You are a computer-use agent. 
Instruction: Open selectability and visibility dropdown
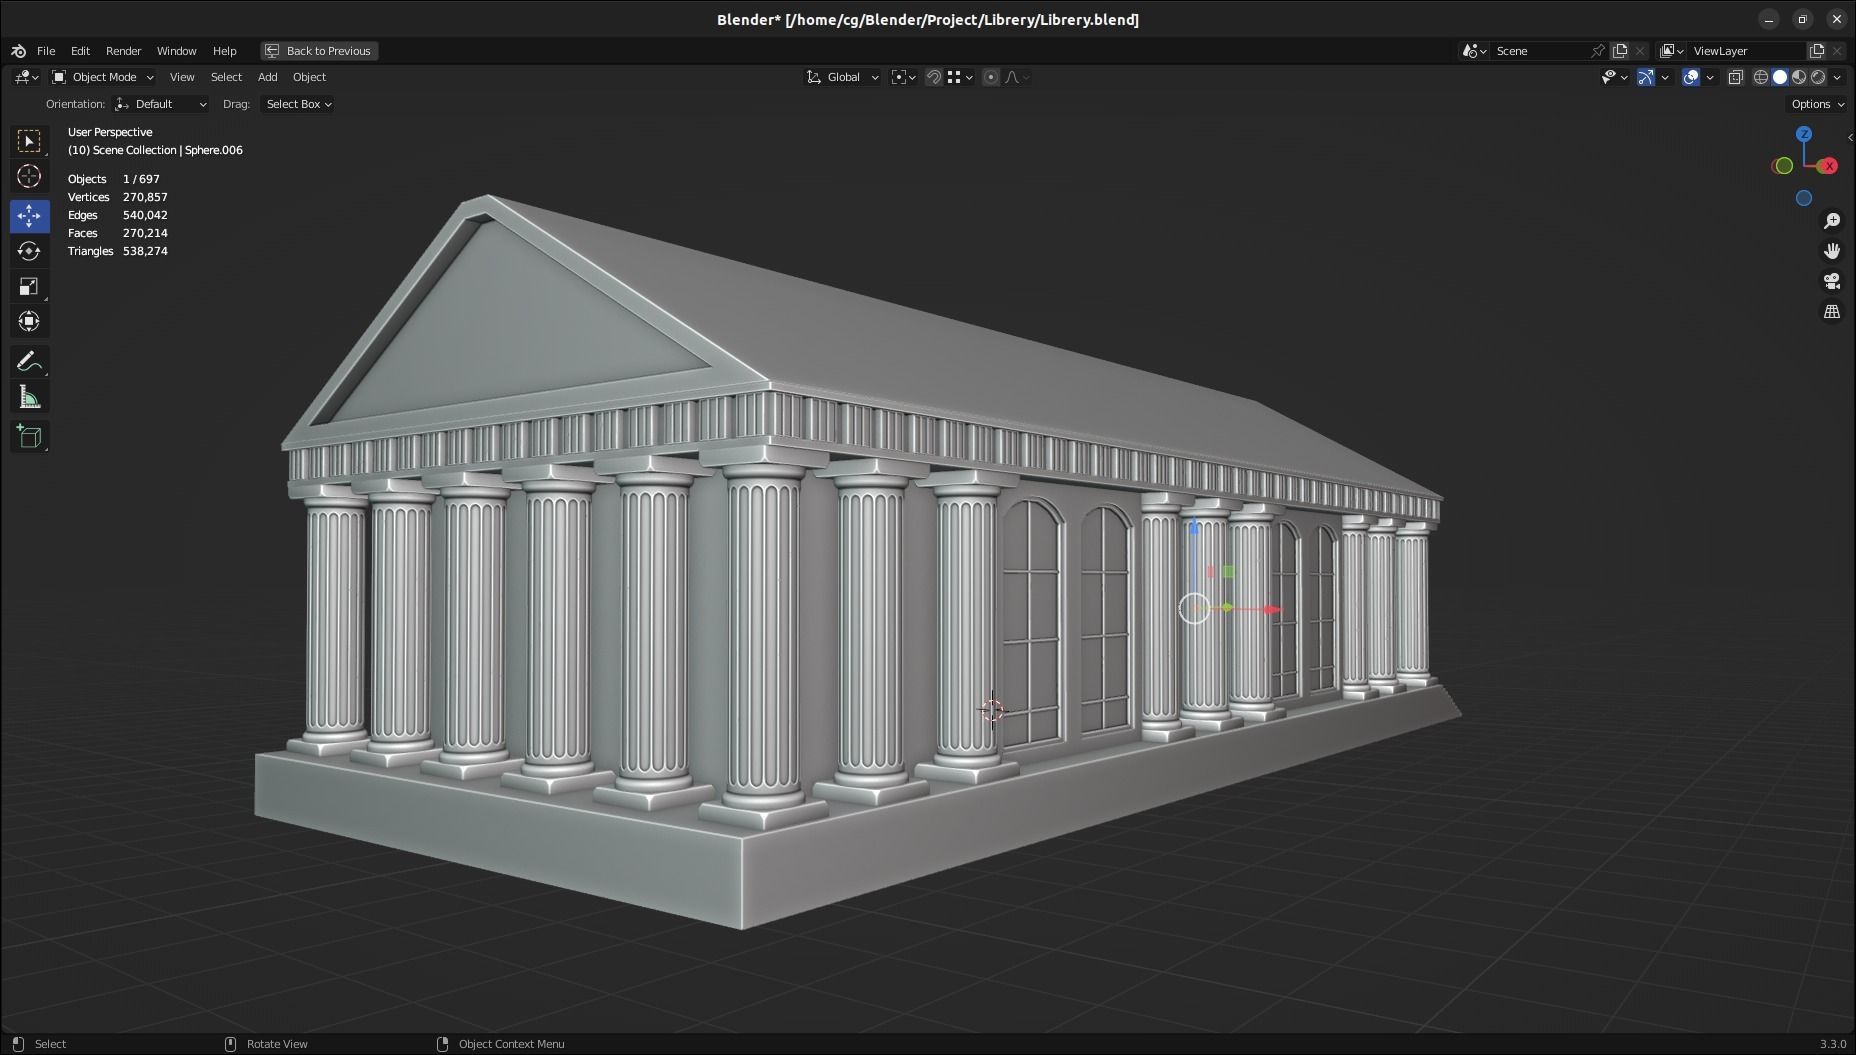click(1614, 77)
